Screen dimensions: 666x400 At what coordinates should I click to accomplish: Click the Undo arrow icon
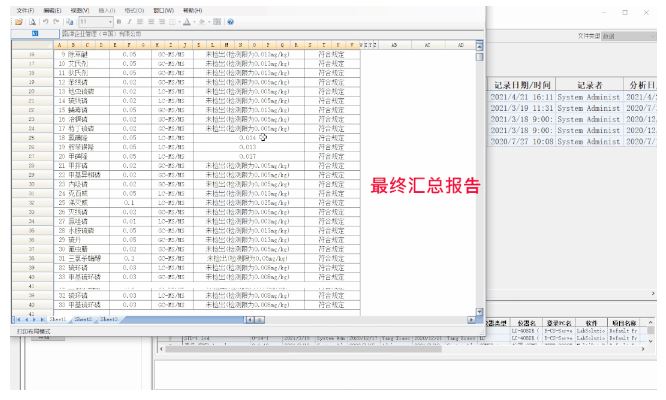pyautogui.click(x=46, y=21)
